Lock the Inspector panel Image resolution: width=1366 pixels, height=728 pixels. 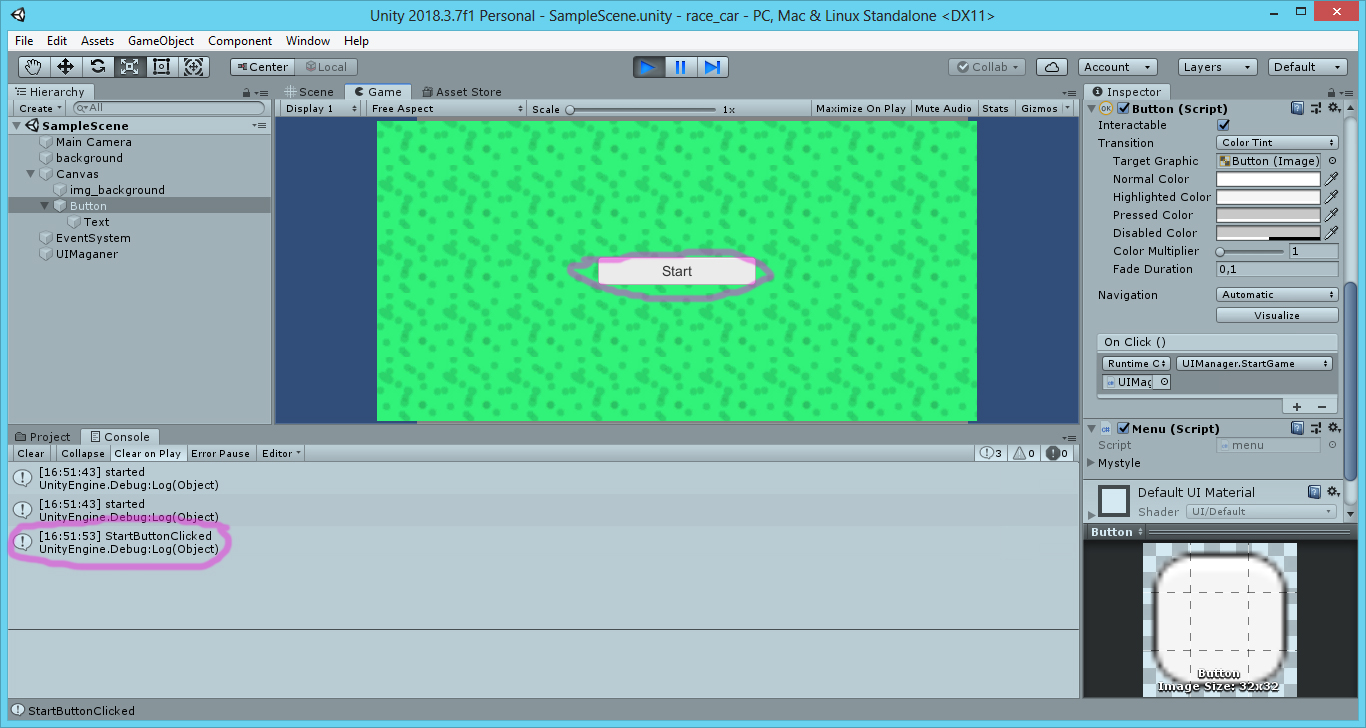click(1331, 92)
